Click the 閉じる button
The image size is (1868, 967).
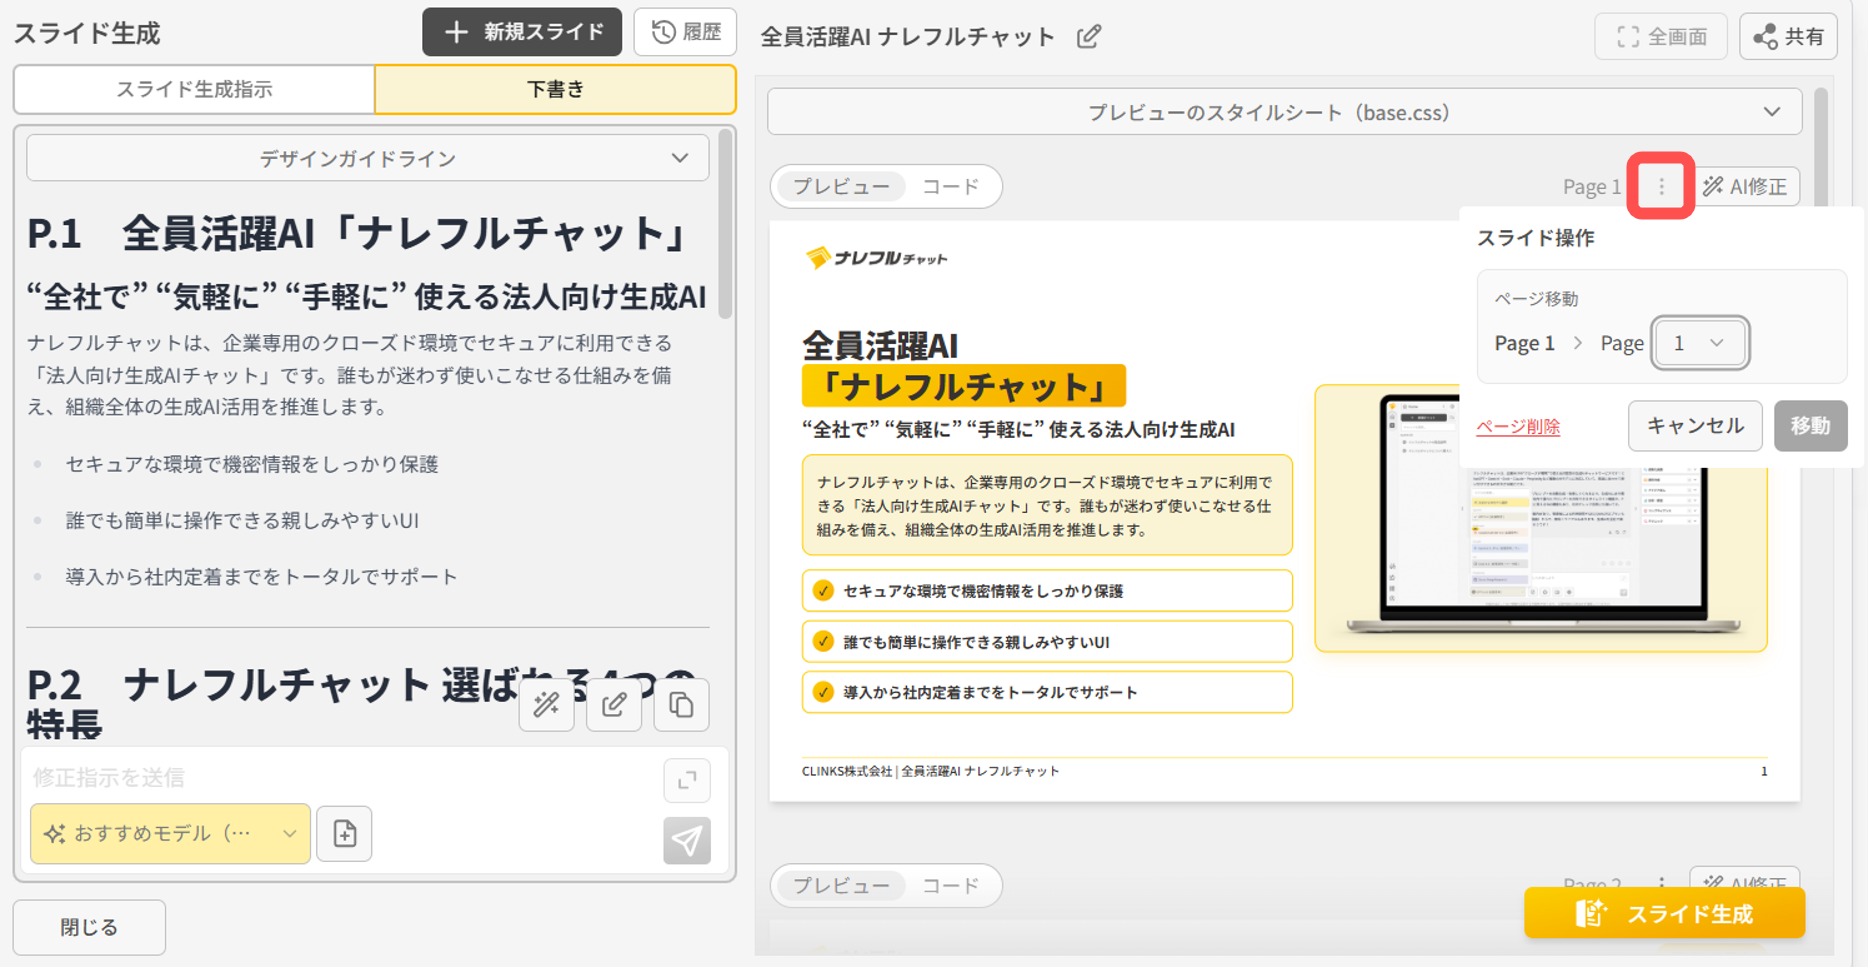89,927
